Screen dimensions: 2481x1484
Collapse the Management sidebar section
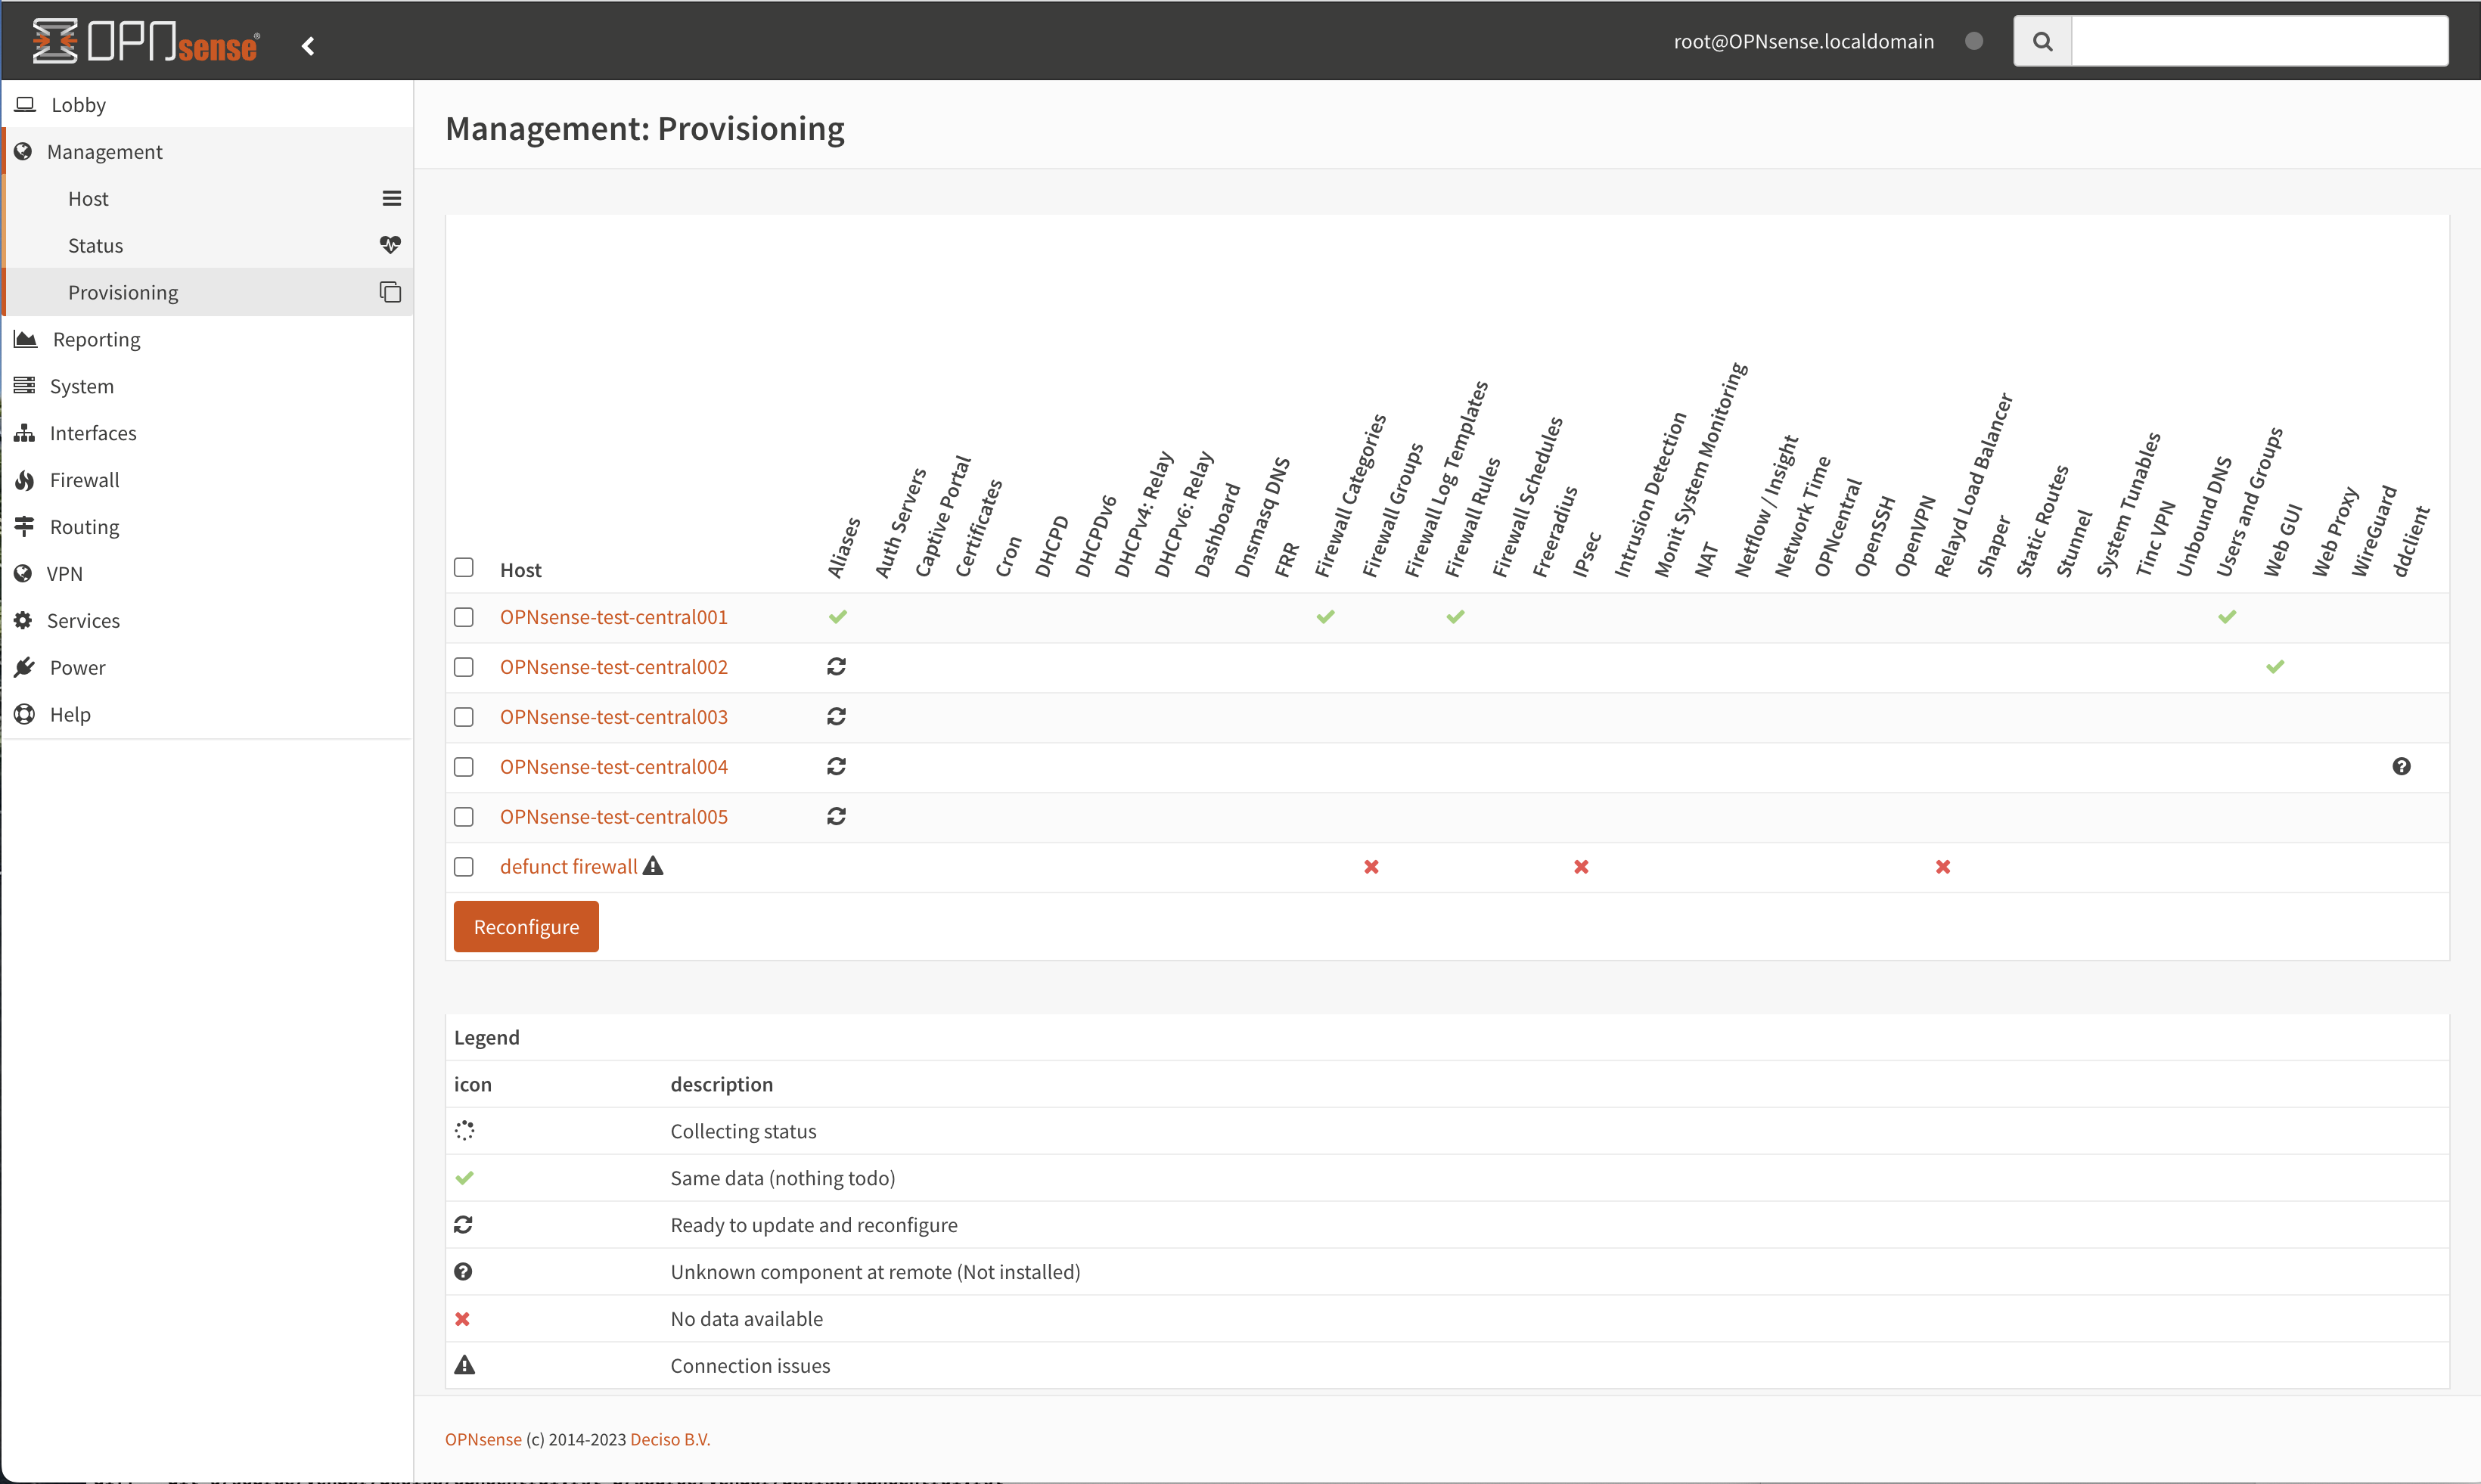104,151
